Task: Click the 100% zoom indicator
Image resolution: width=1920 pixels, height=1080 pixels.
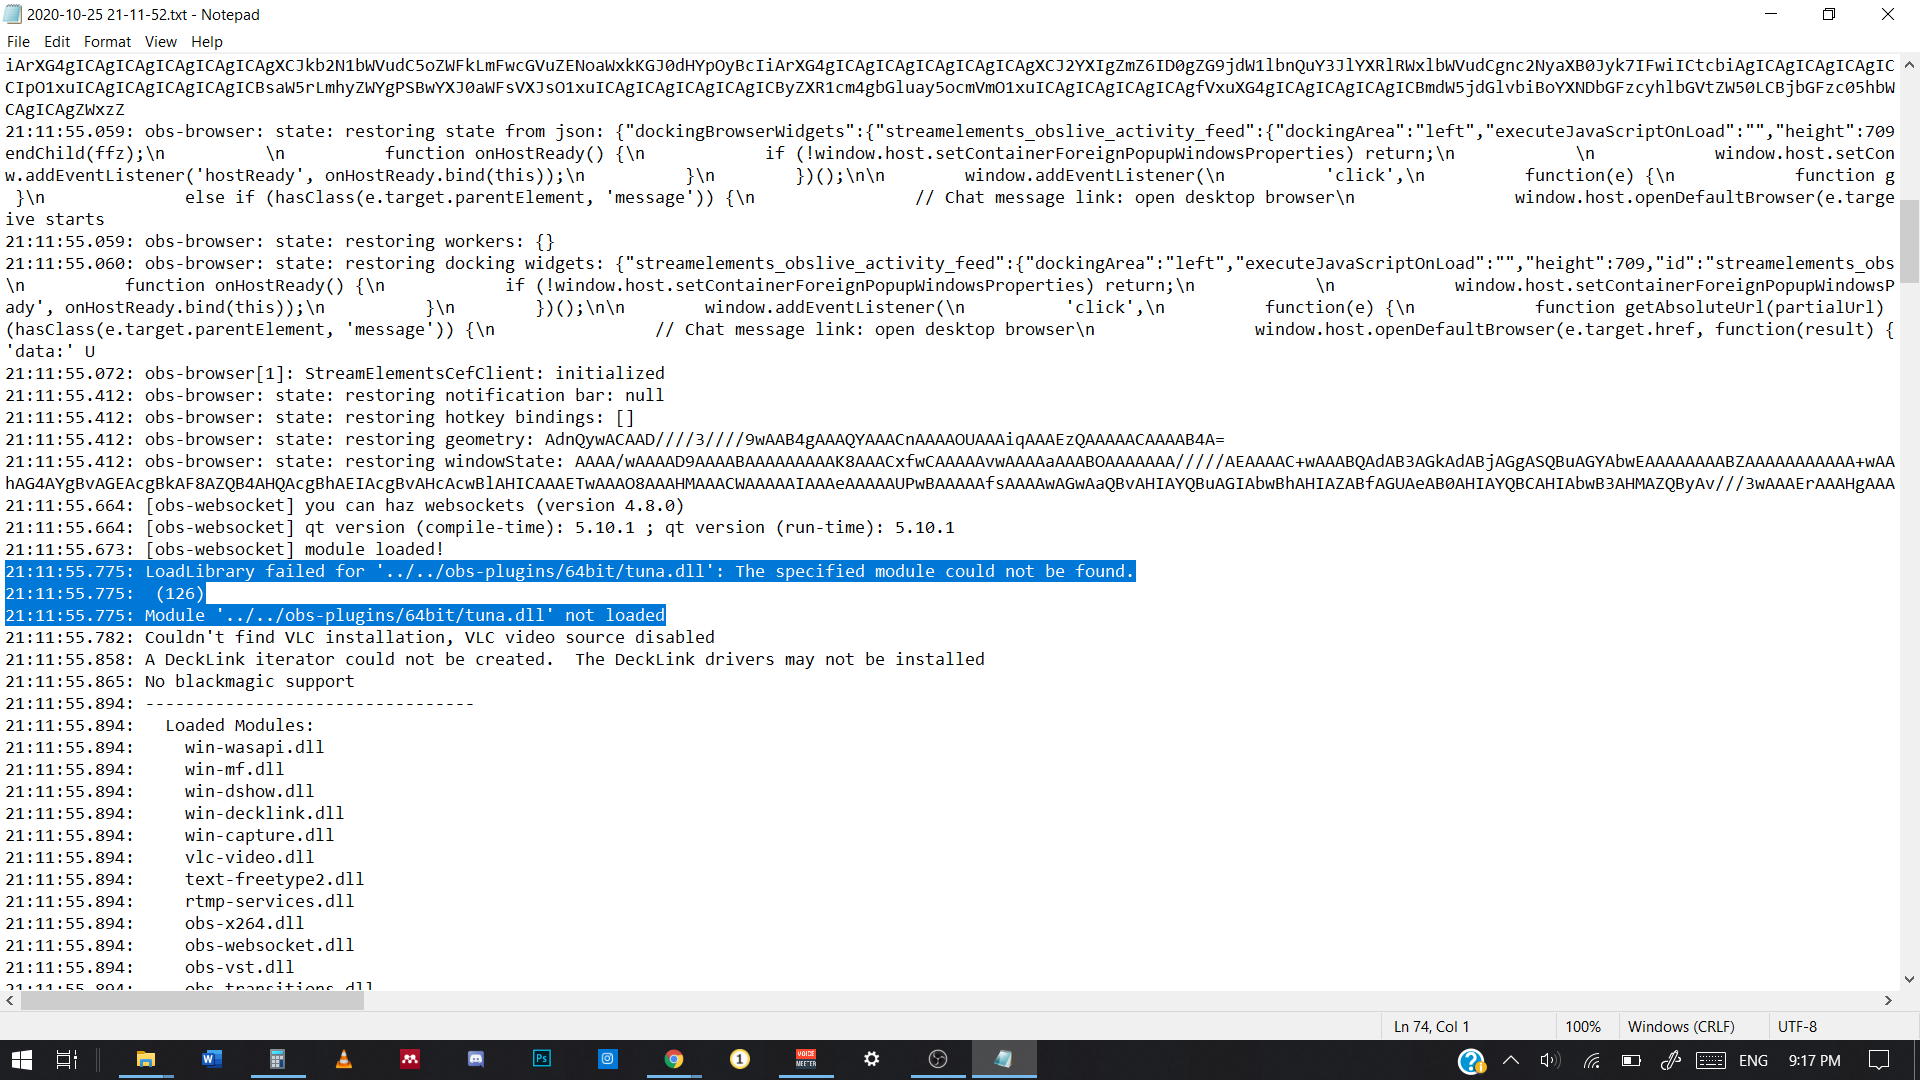Action: pos(1584,1026)
